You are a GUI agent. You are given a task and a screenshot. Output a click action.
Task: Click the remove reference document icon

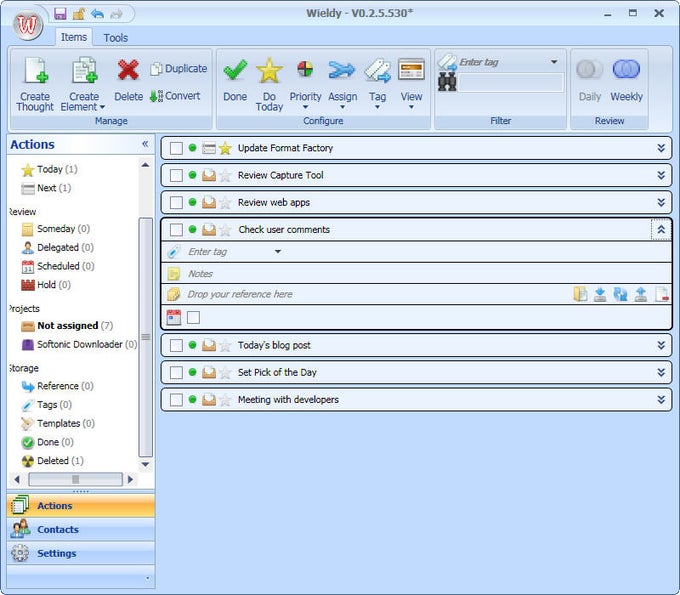662,294
